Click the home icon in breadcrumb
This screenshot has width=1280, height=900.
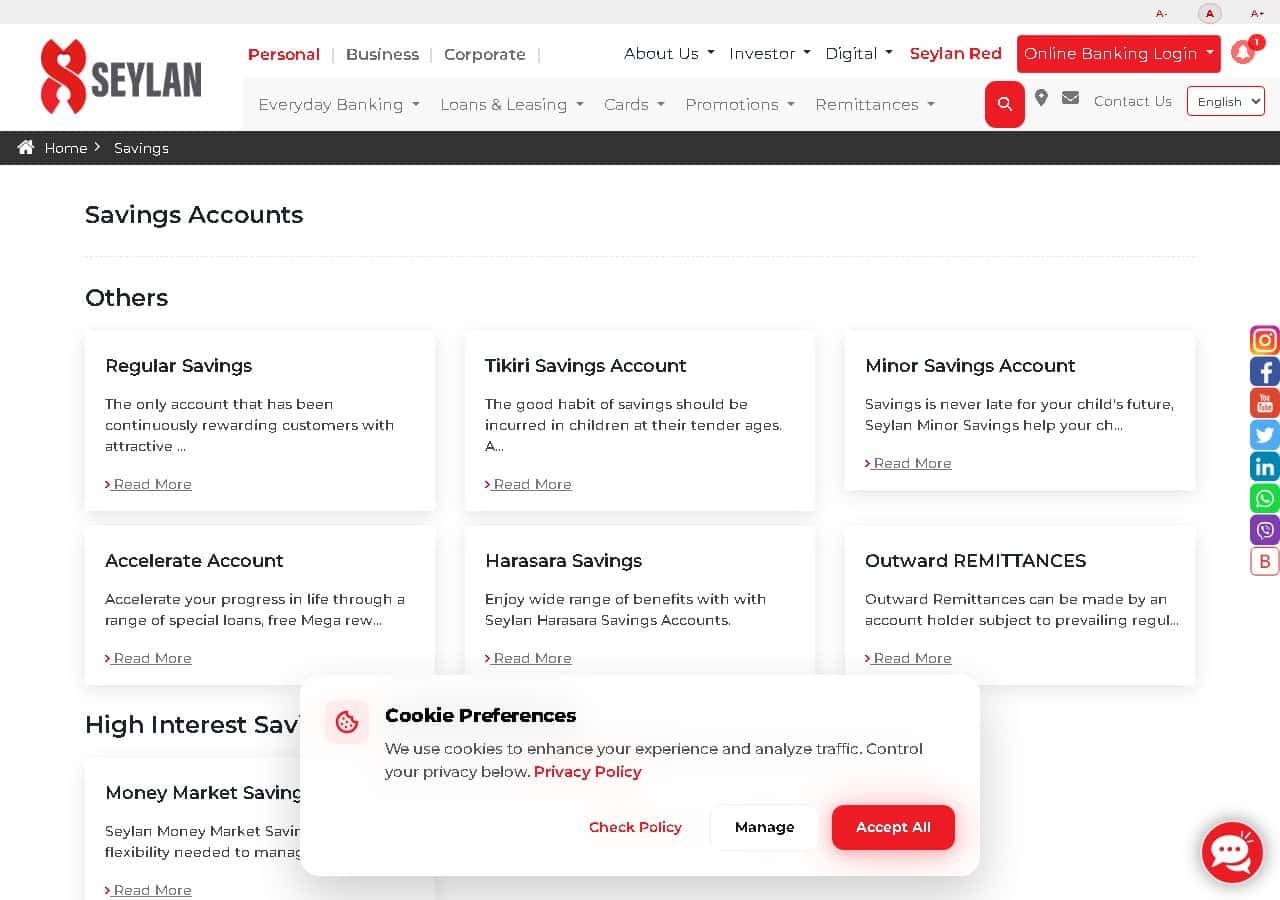(x=26, y=147)
